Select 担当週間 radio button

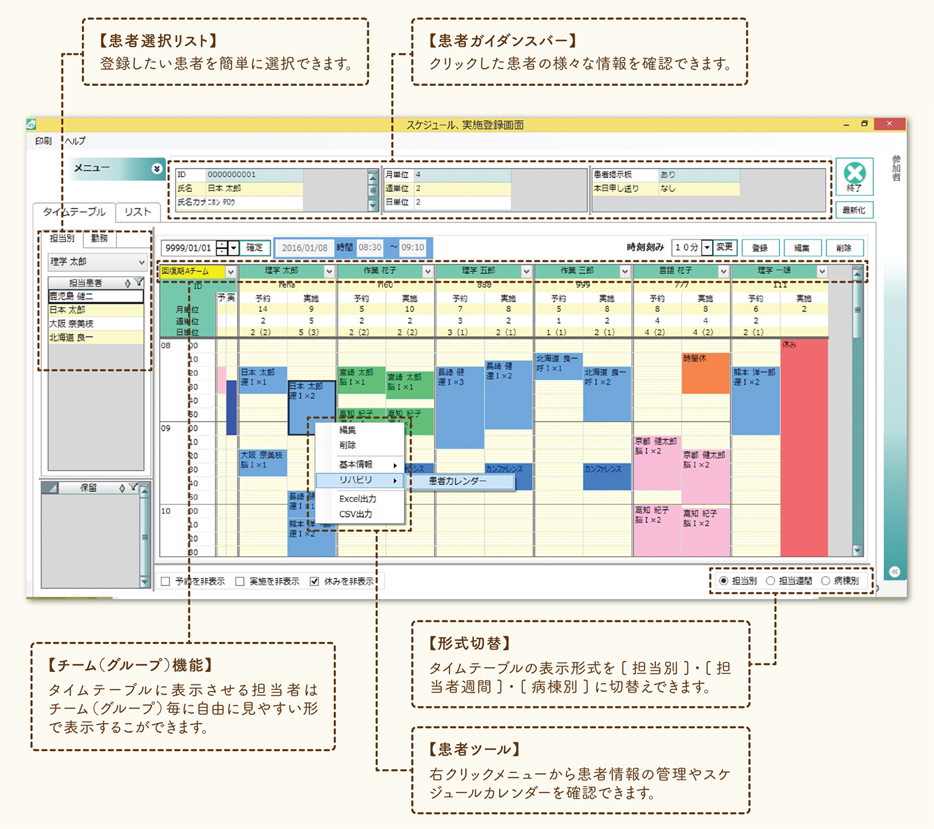(x=771, y=581)
